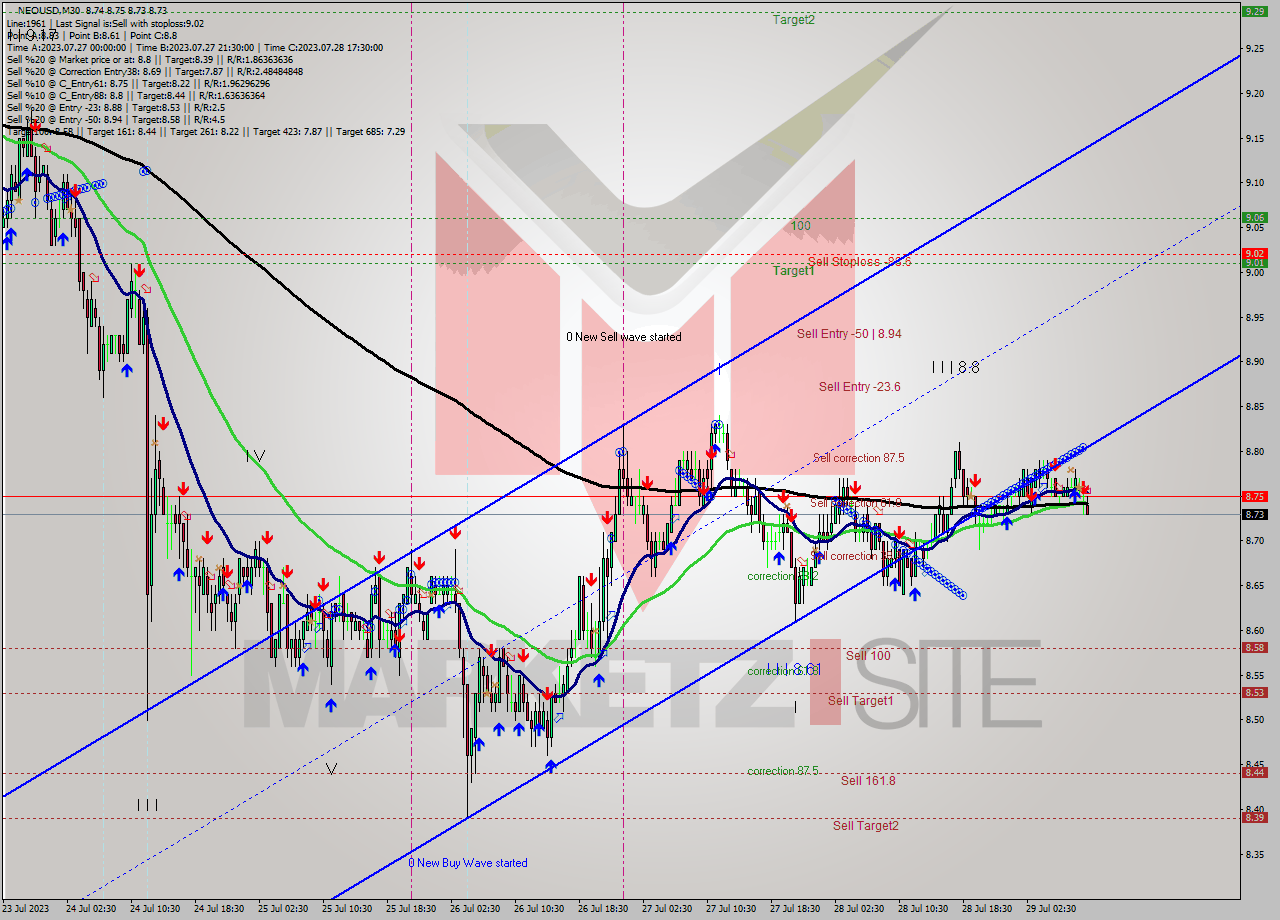The image size is (1280, 920).
Task: Click the 'Sell Target1' label
Action: point(861,700)
